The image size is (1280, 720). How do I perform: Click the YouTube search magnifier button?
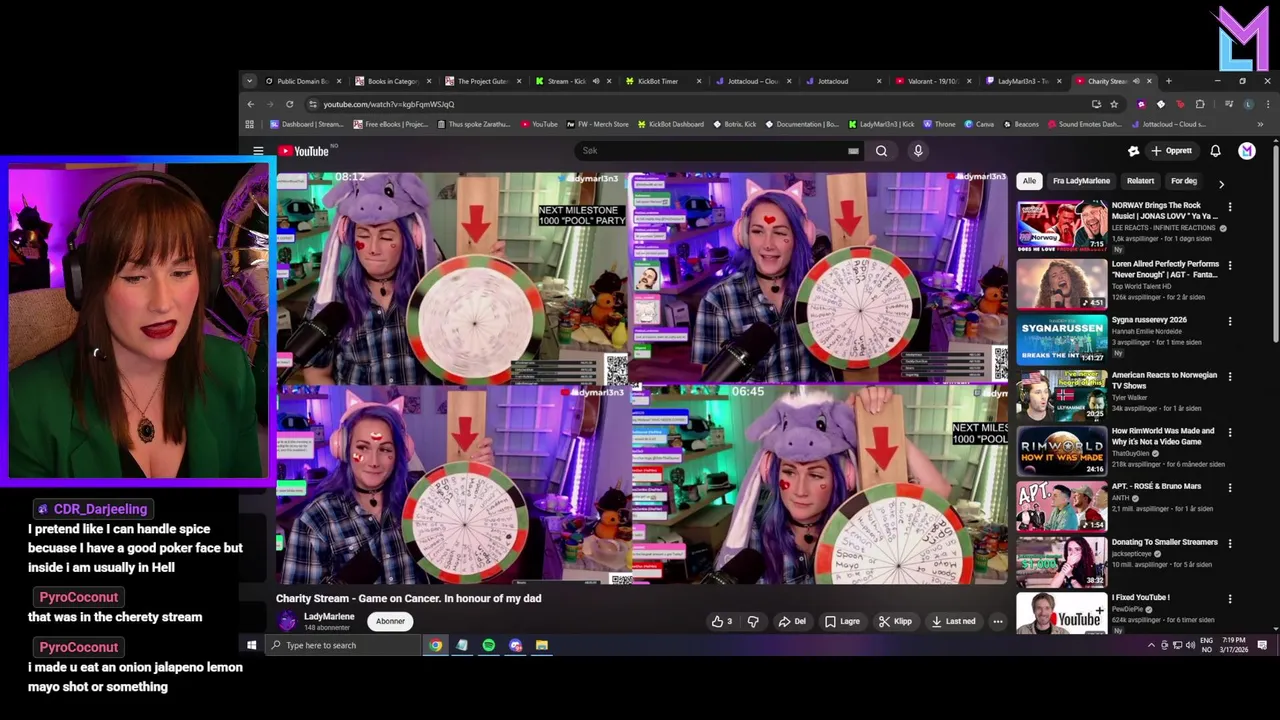point(881,151)
